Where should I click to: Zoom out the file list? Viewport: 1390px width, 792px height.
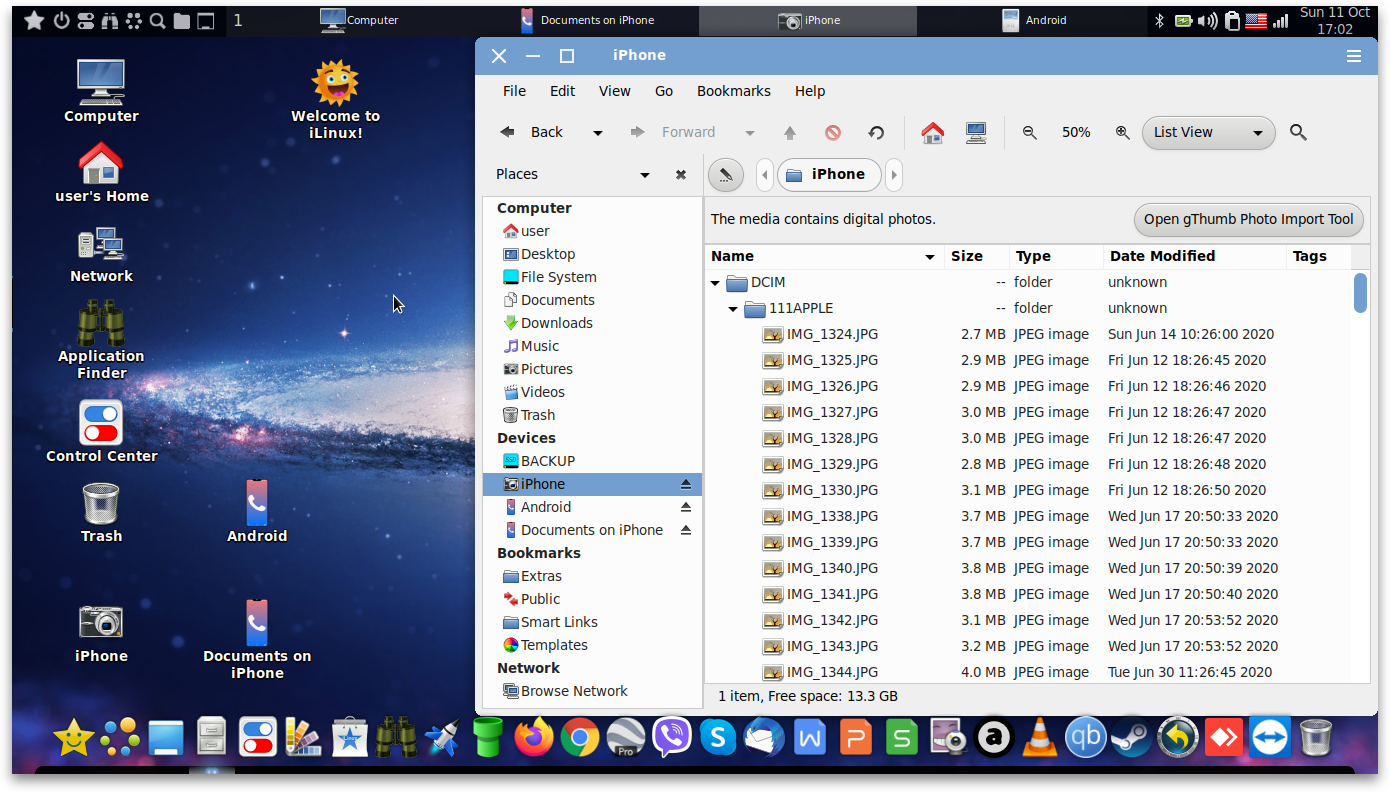(x=1029, y=132)
